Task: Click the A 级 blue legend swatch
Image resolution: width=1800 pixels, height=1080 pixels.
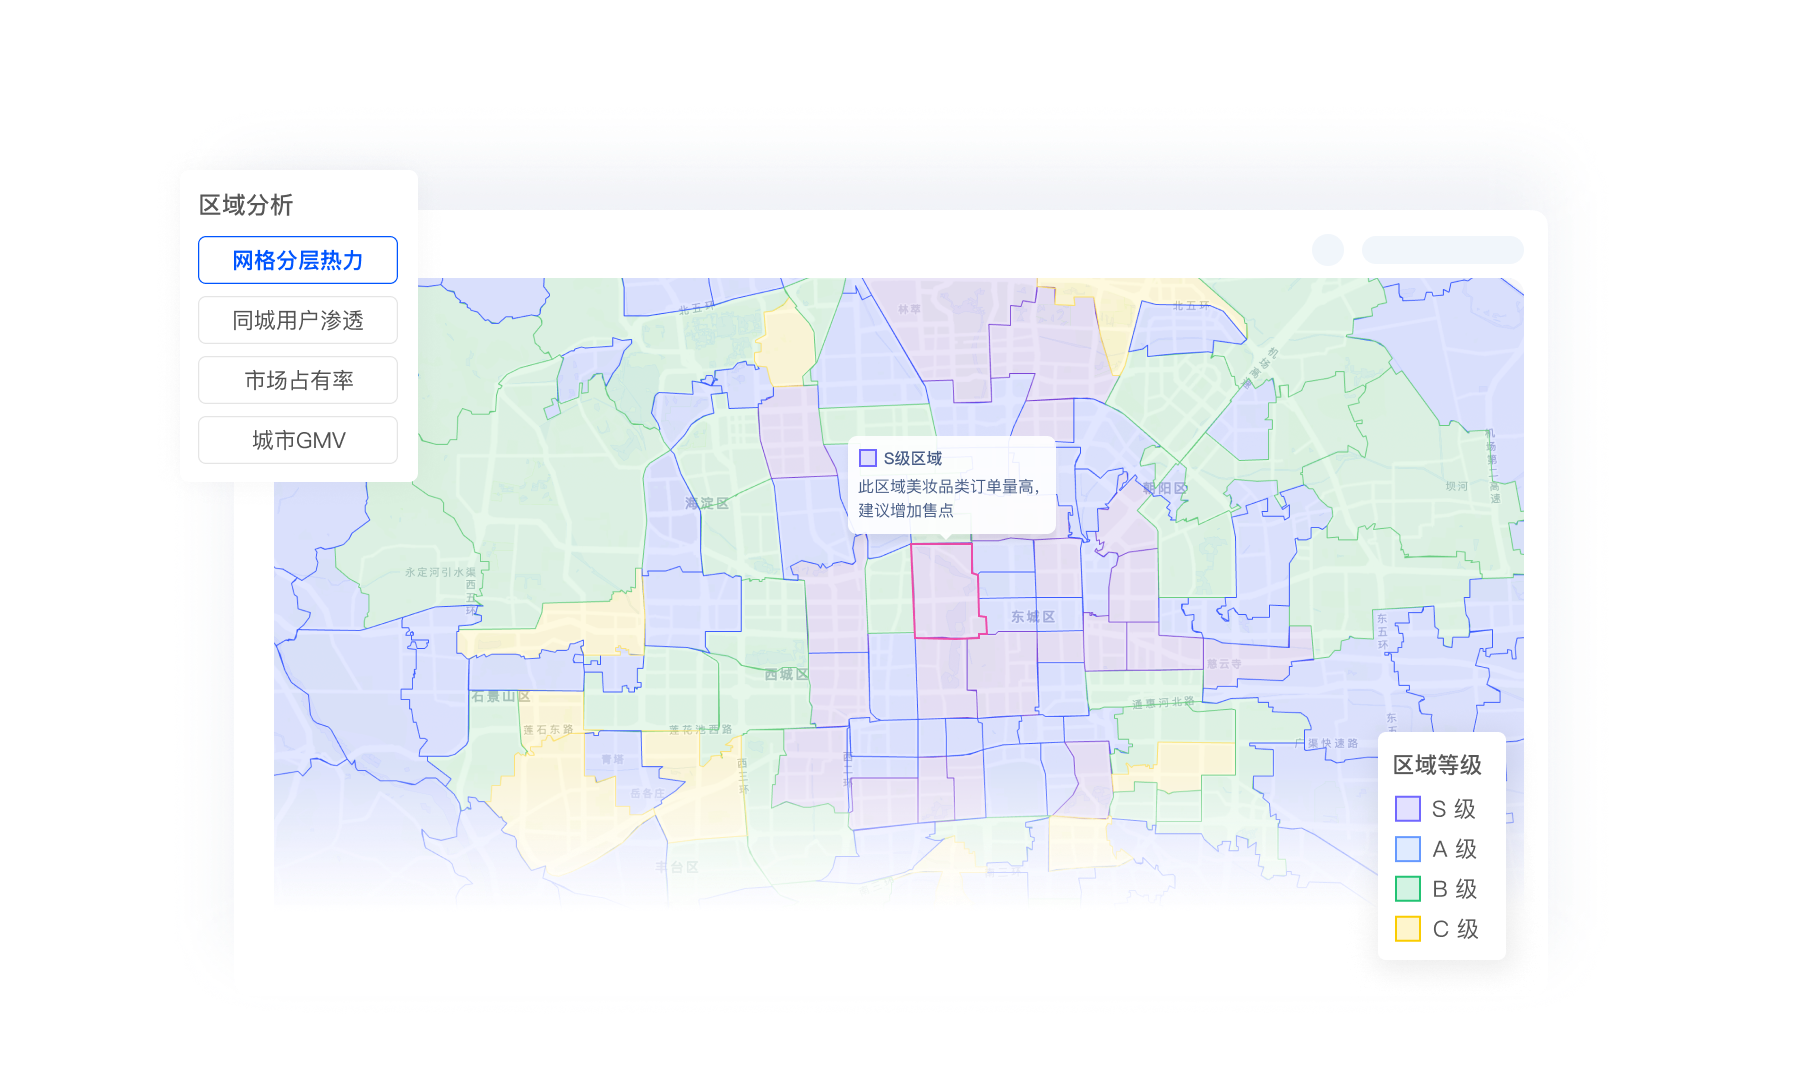Action: coord(1407,849)
